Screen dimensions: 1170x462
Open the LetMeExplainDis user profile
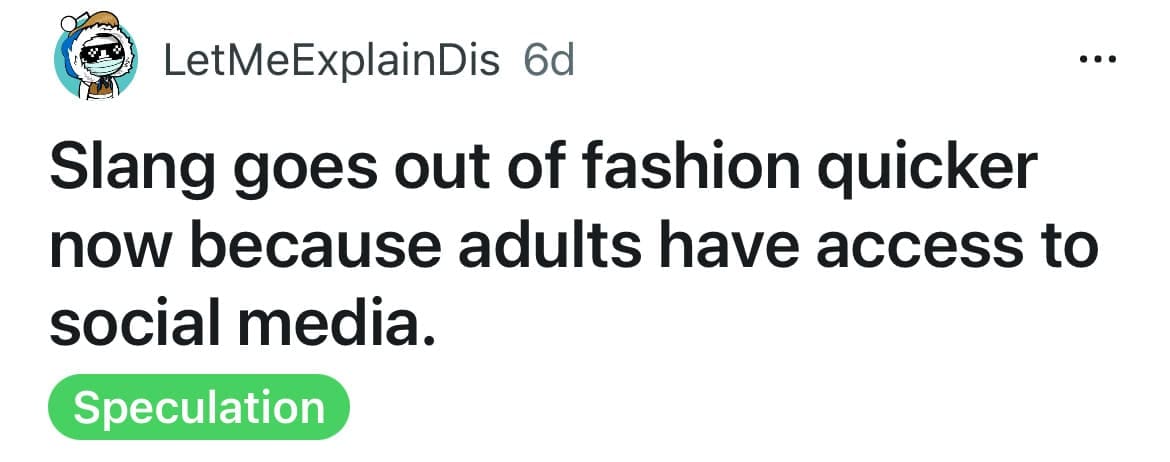(331, 61)
